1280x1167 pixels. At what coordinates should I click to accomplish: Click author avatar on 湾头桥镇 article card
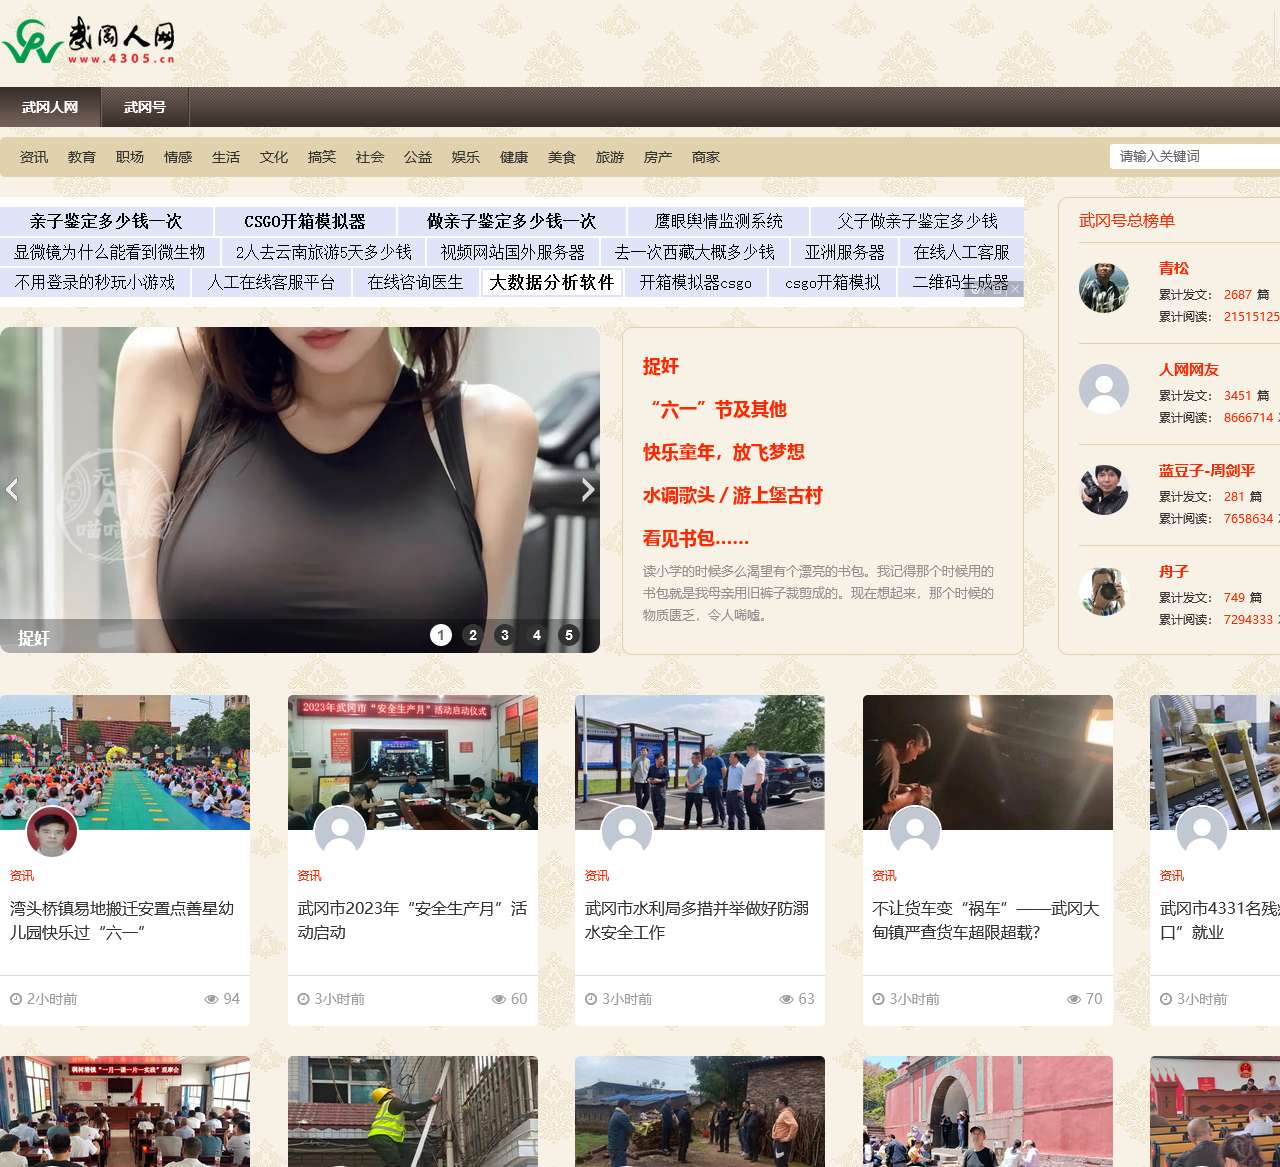[52, 831]
